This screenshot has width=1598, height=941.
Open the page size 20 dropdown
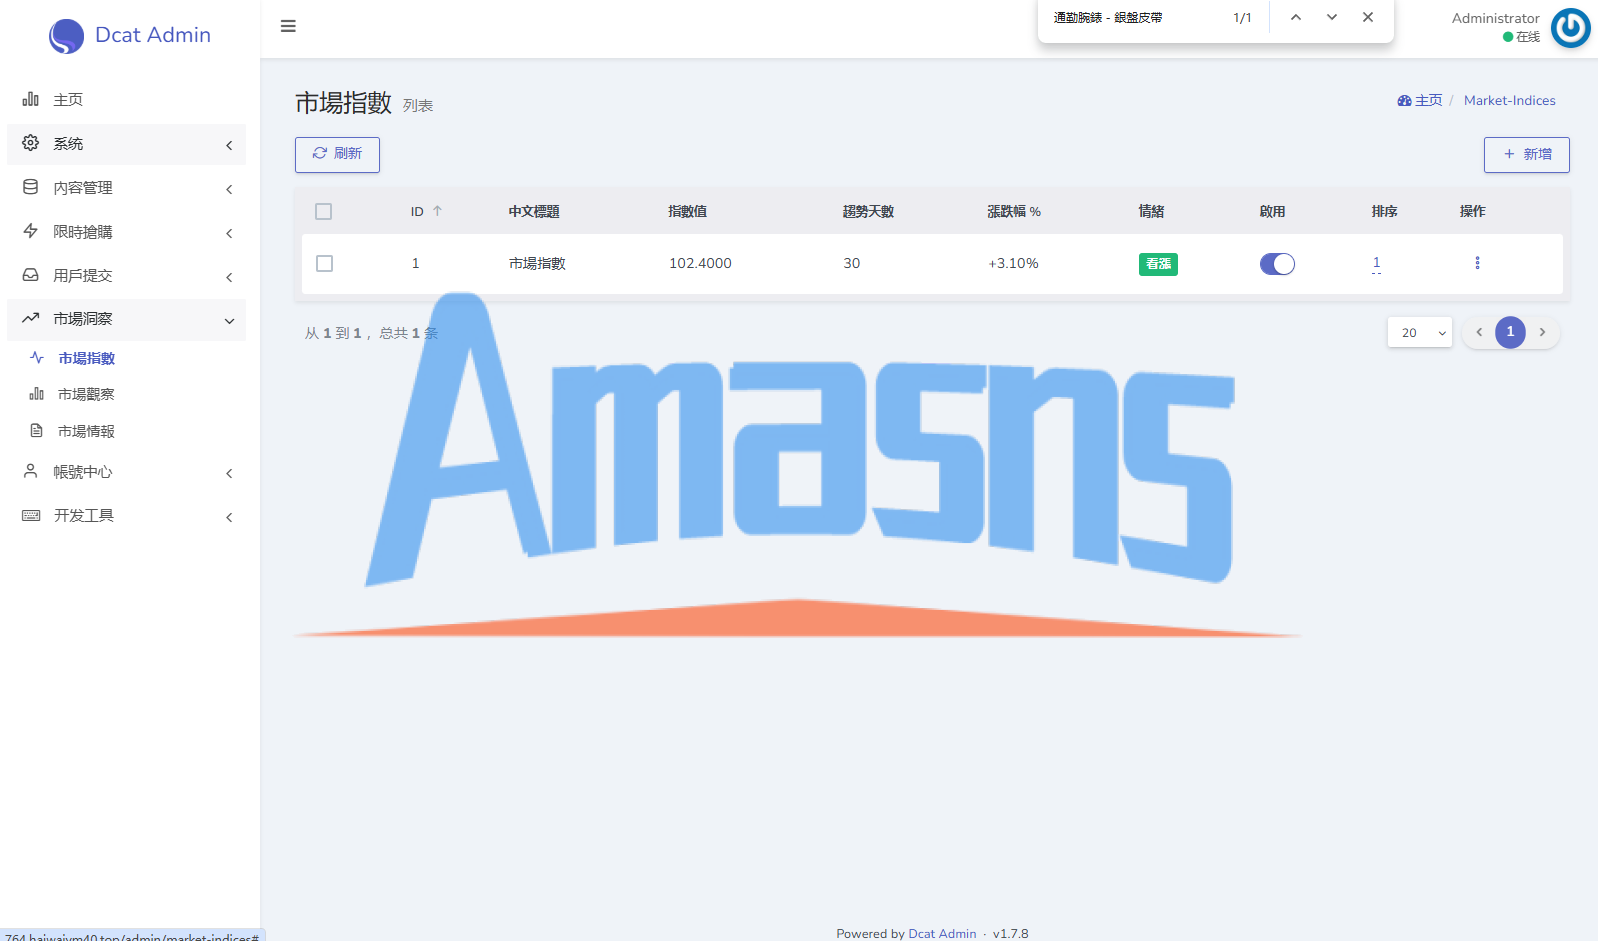pos(1420,332)
